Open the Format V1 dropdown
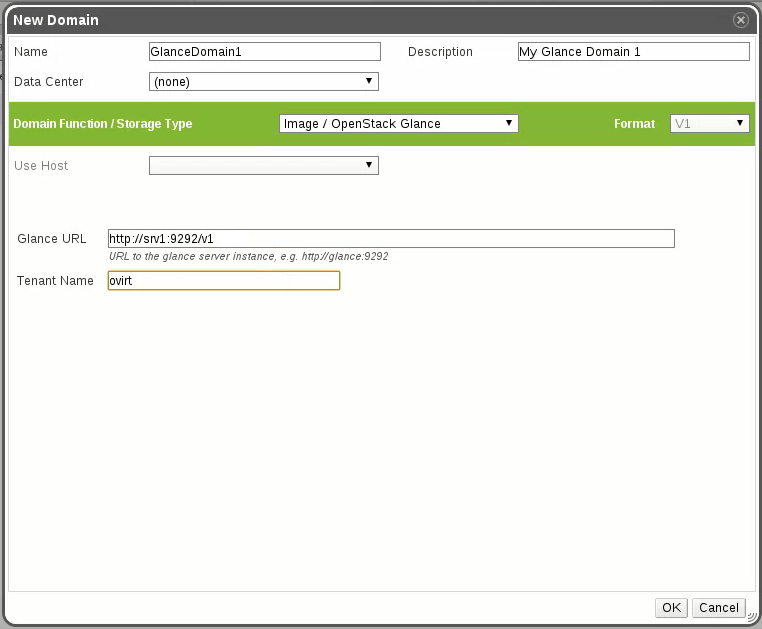This screenshot has height=629, width=762. click(709, 124)
